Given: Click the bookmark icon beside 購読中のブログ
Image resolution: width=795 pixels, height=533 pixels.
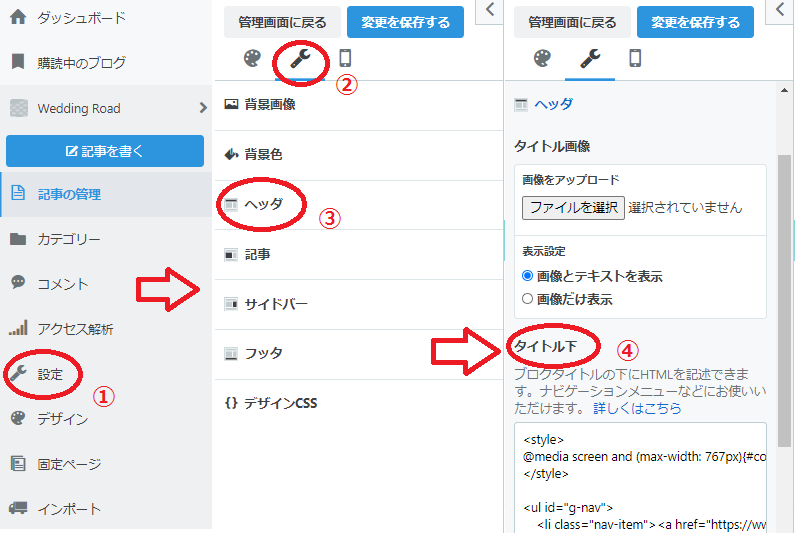Looking at the screenshot, I should pyautogui.click(x=18, y=62).
